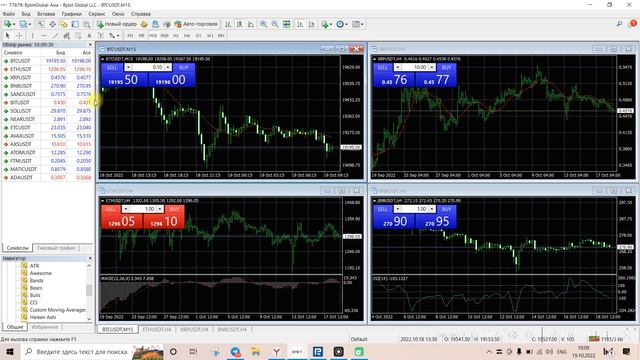
Task: Switch timeframe to M30
Action: [164, 36]
